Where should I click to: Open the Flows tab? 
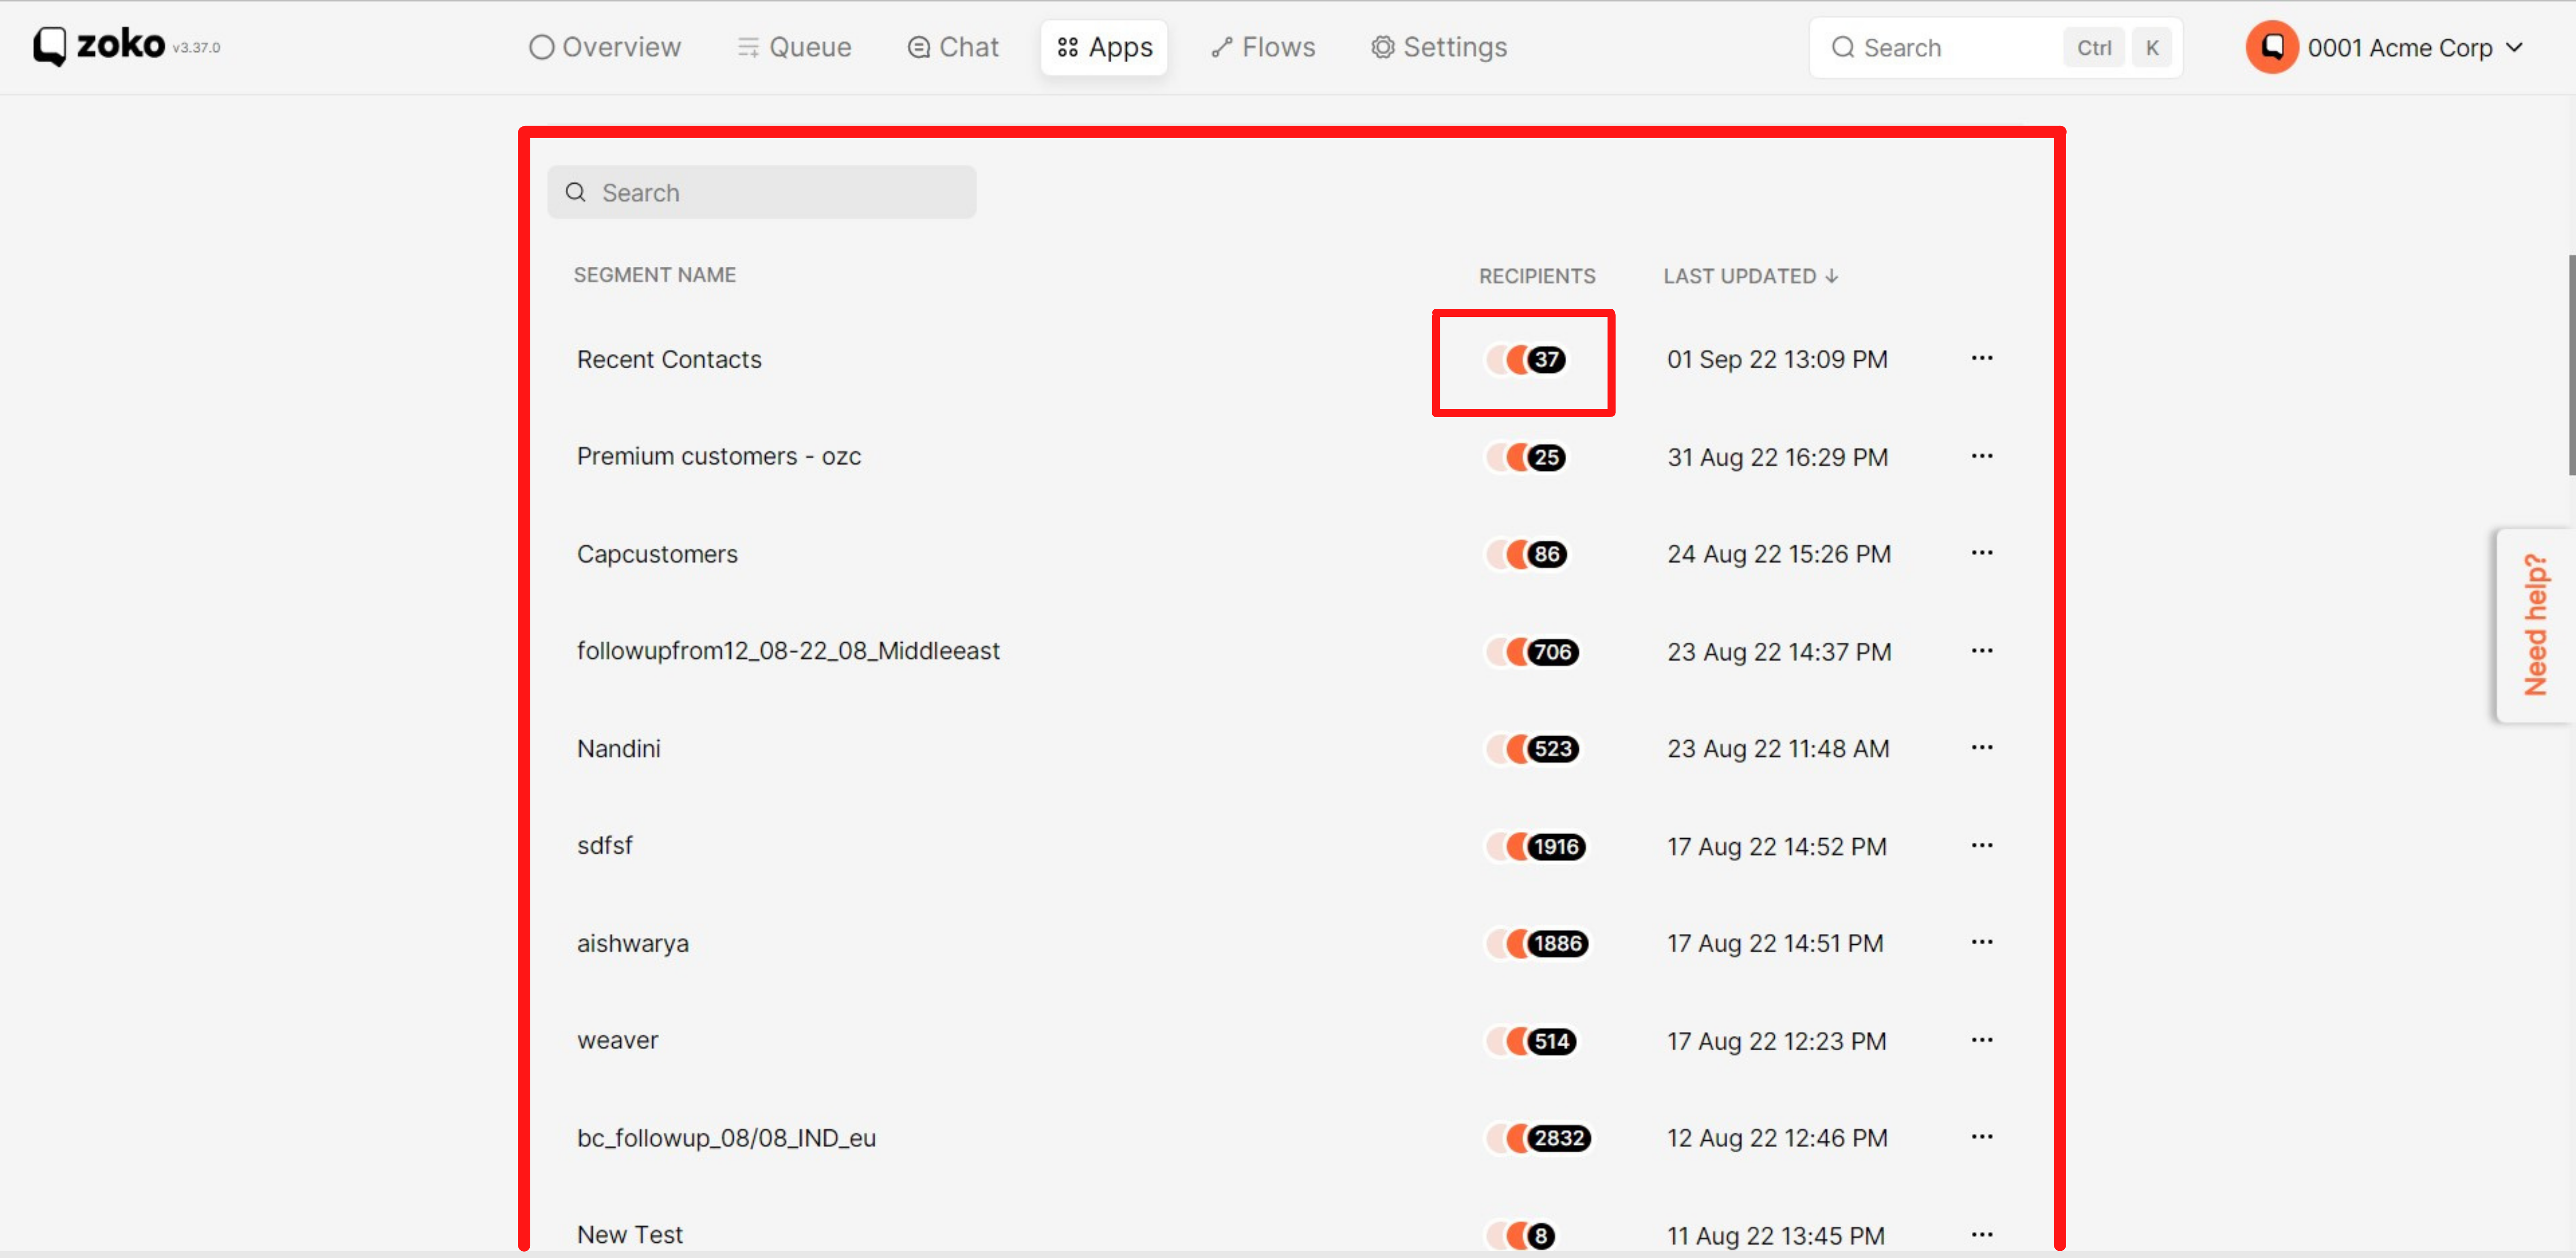coord(1263,47)
